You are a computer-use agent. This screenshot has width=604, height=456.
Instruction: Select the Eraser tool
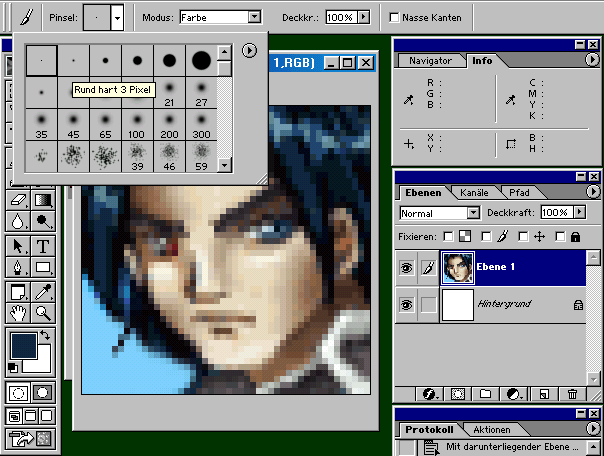[18, 200]
